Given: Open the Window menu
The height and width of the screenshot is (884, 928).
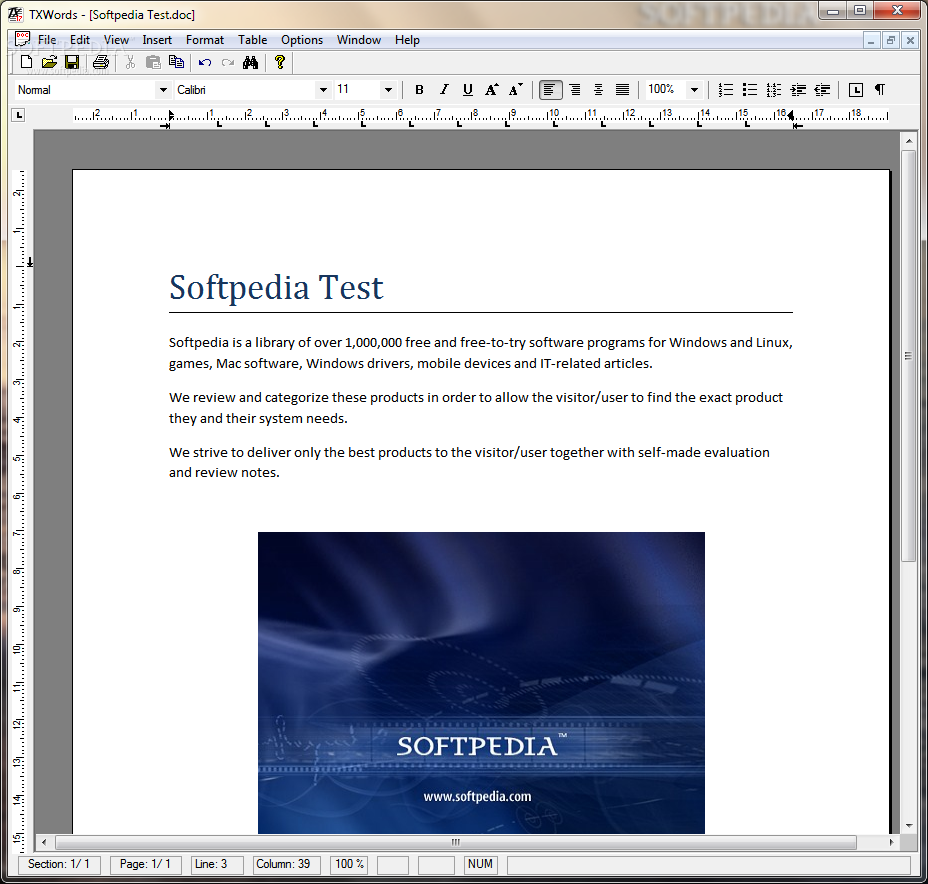Looking at the screenshot, I should [x=359, y=40].
